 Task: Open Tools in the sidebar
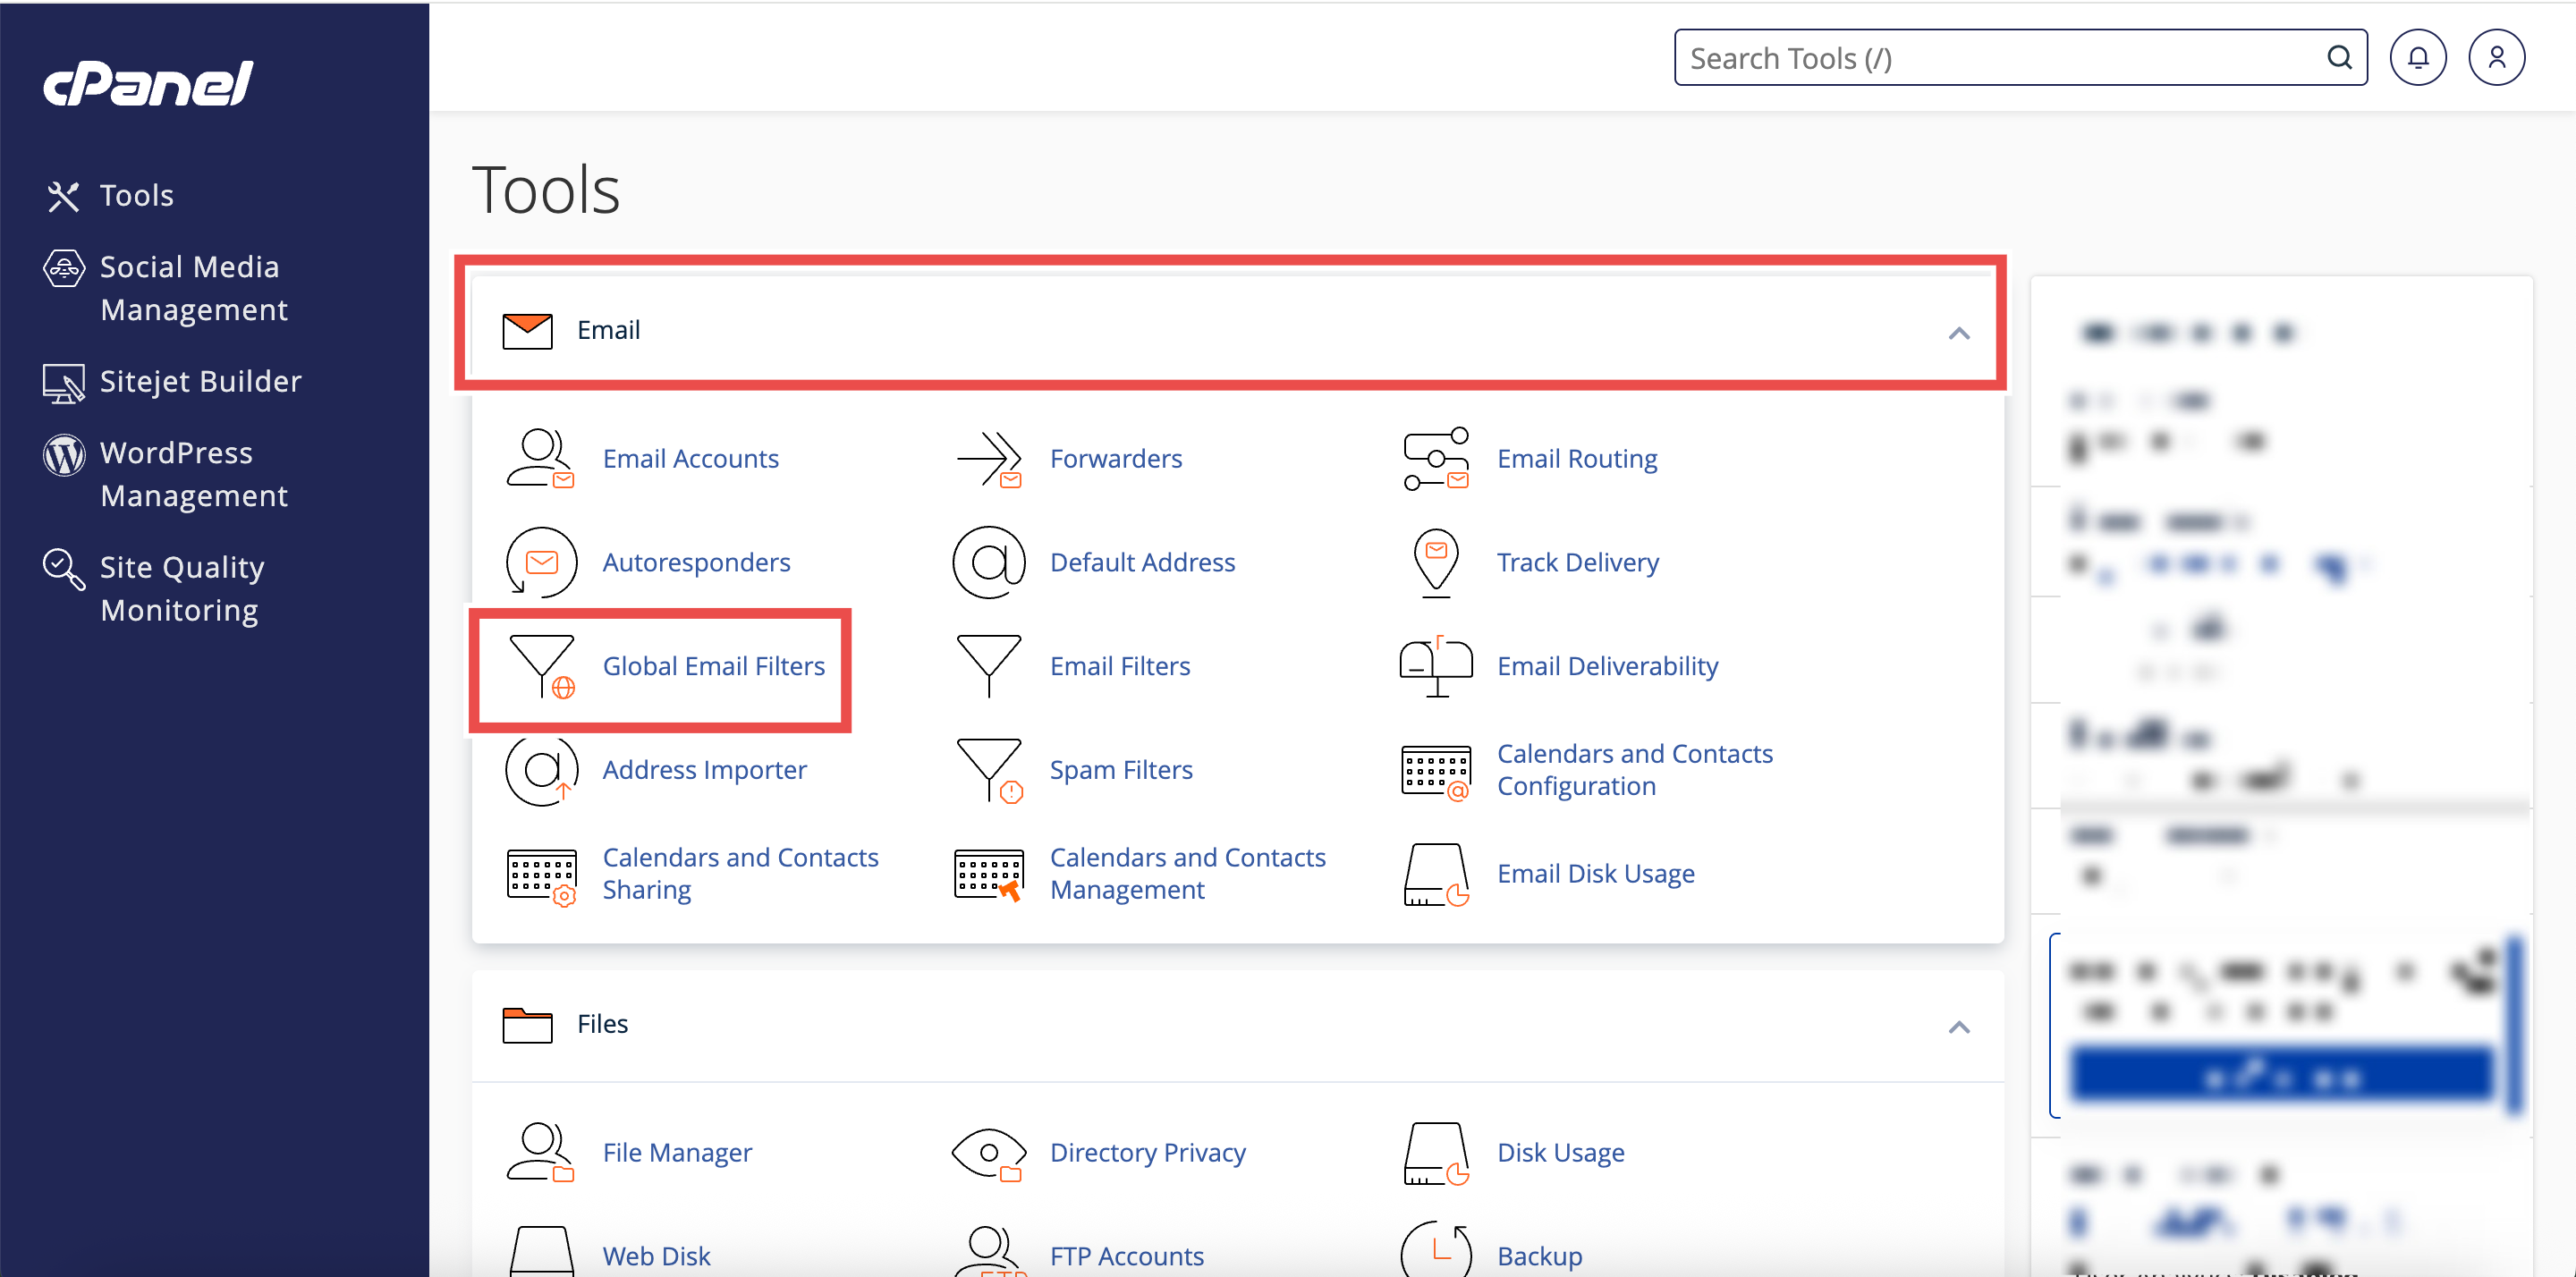click(x=136, y=195)
